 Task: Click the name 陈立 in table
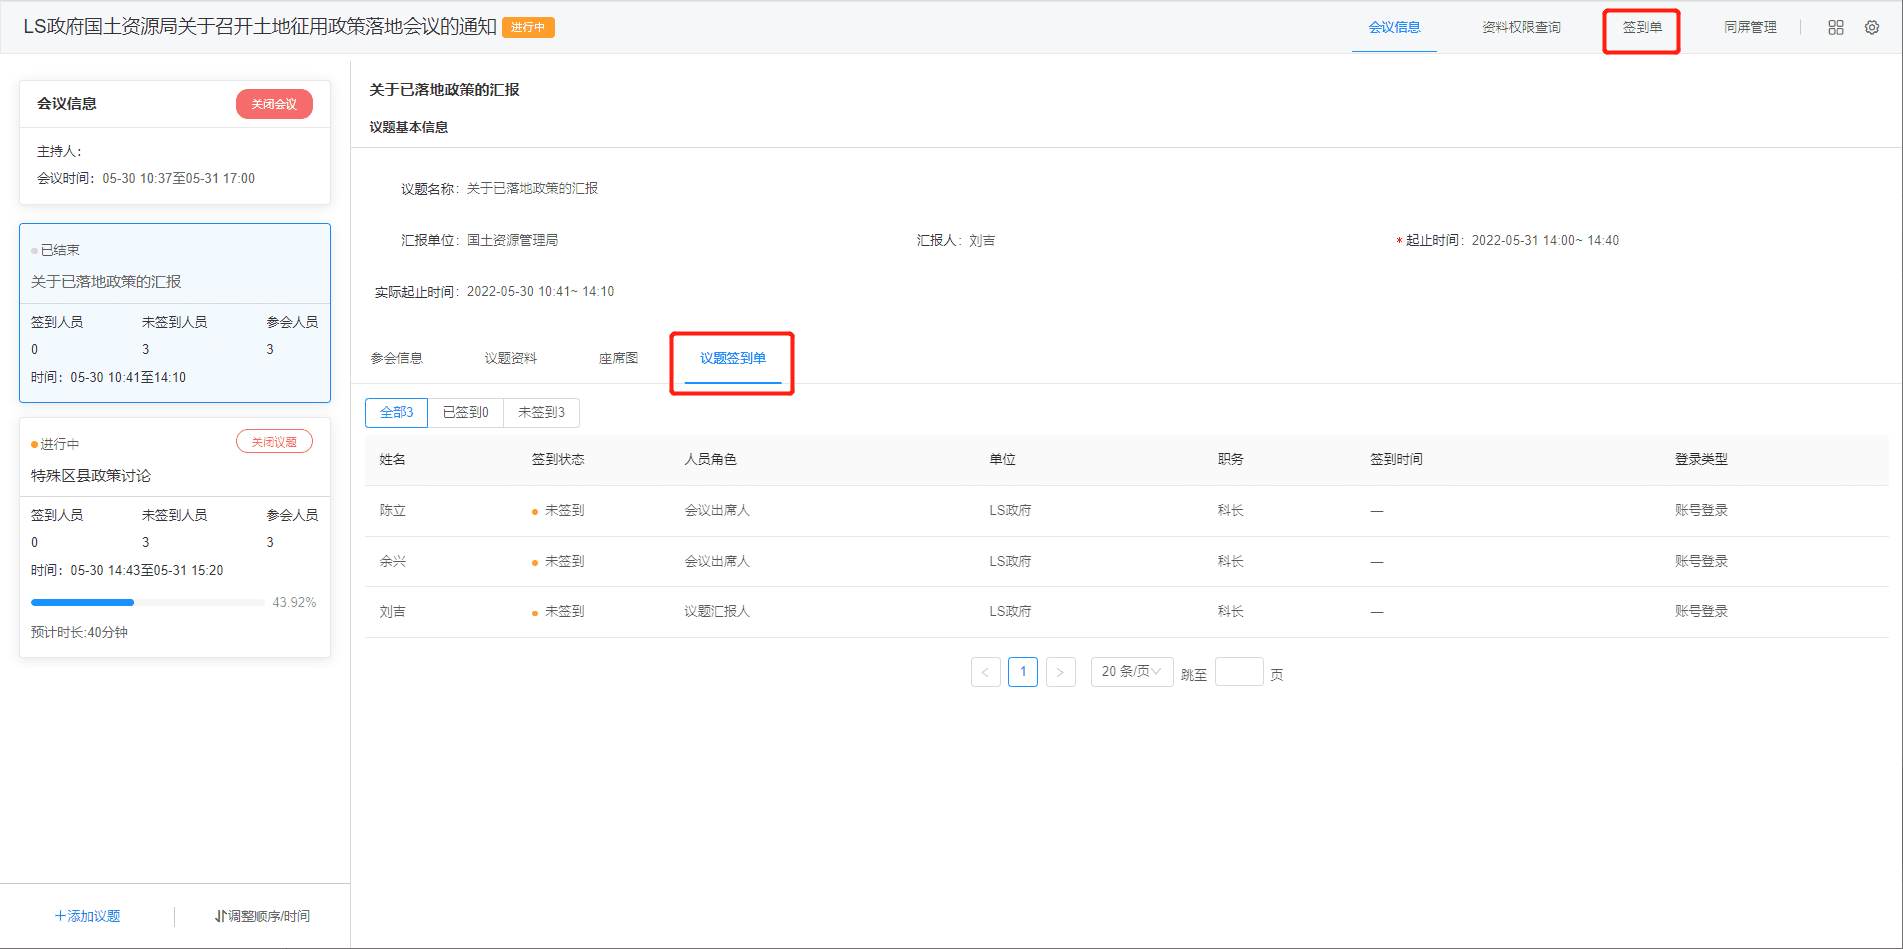[392, 511]
